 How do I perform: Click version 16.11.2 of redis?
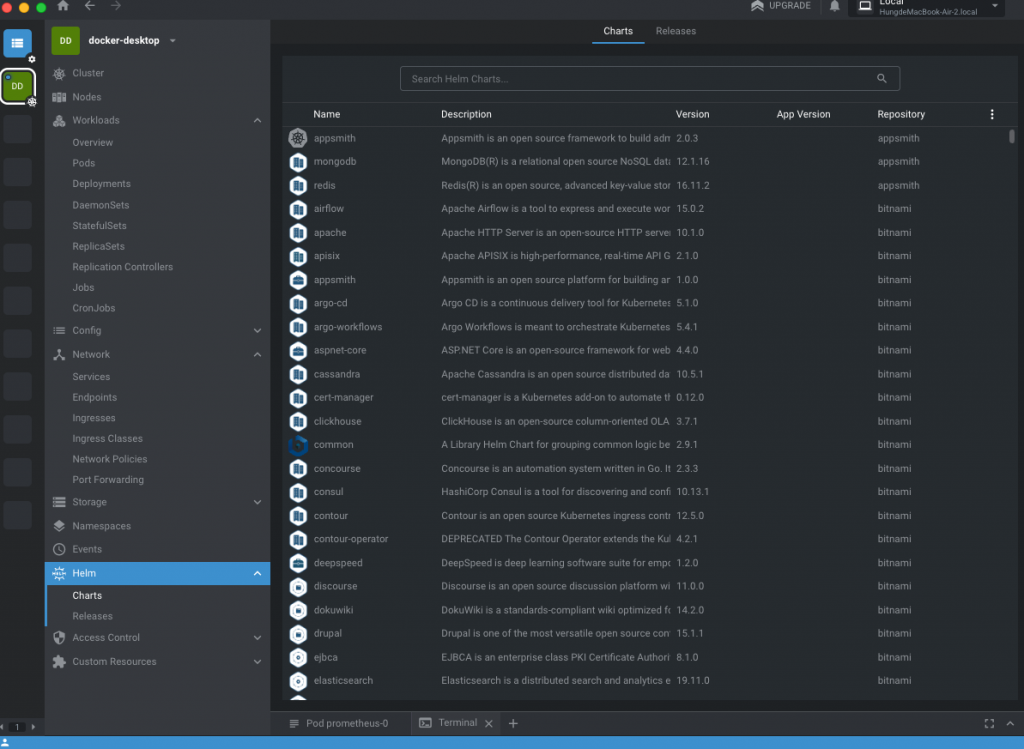pos(692,185)
